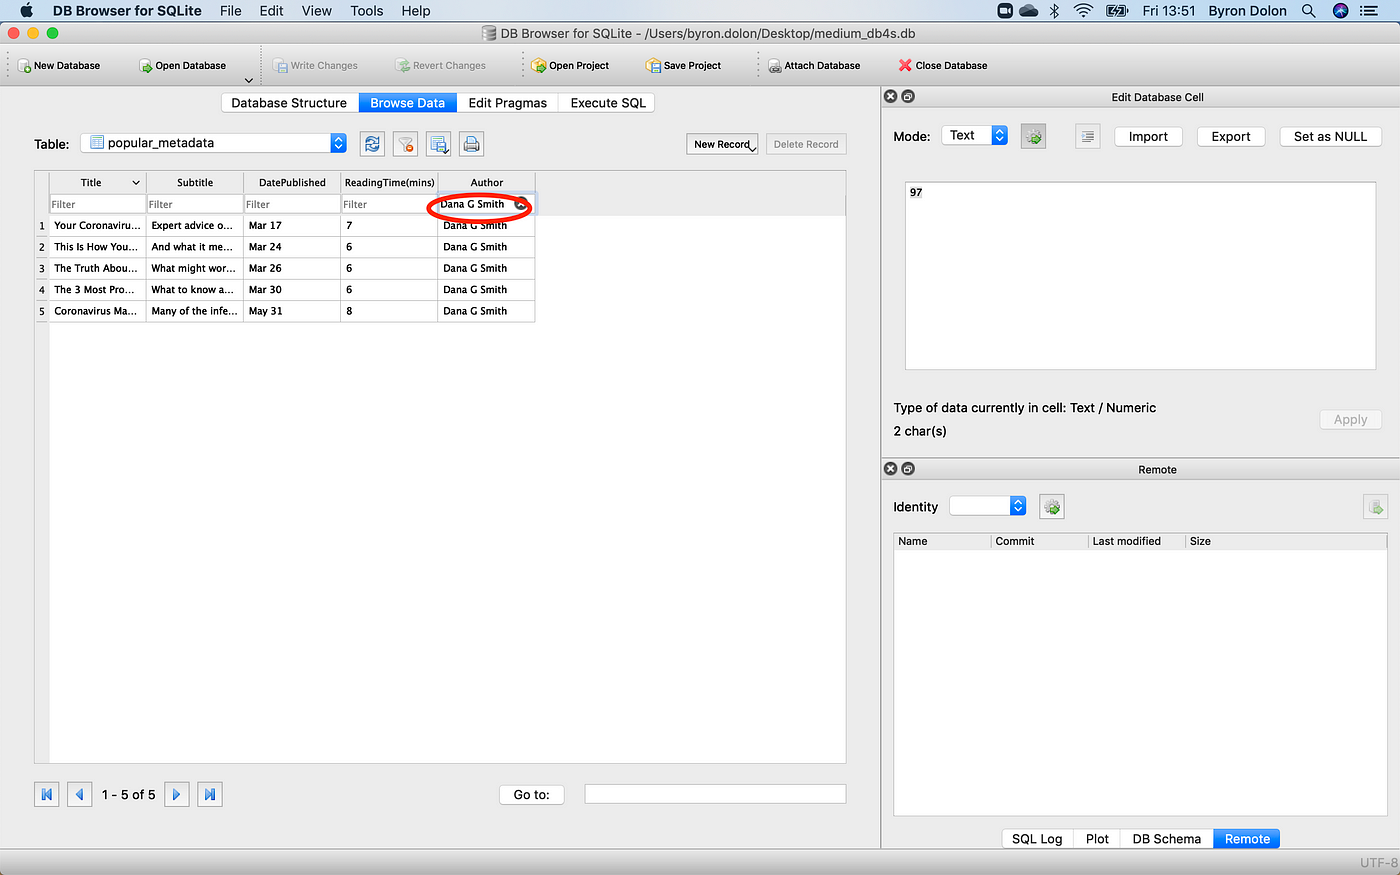
Task: Focus the Go to record number field
Action: [x=715, y=794]
